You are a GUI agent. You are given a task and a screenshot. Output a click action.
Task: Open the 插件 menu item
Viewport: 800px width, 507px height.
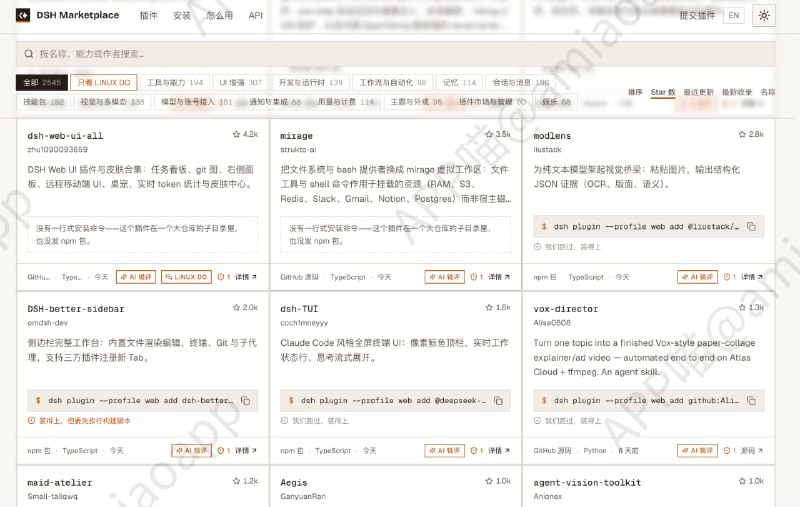pyautogui.click(x=148, y=15)
